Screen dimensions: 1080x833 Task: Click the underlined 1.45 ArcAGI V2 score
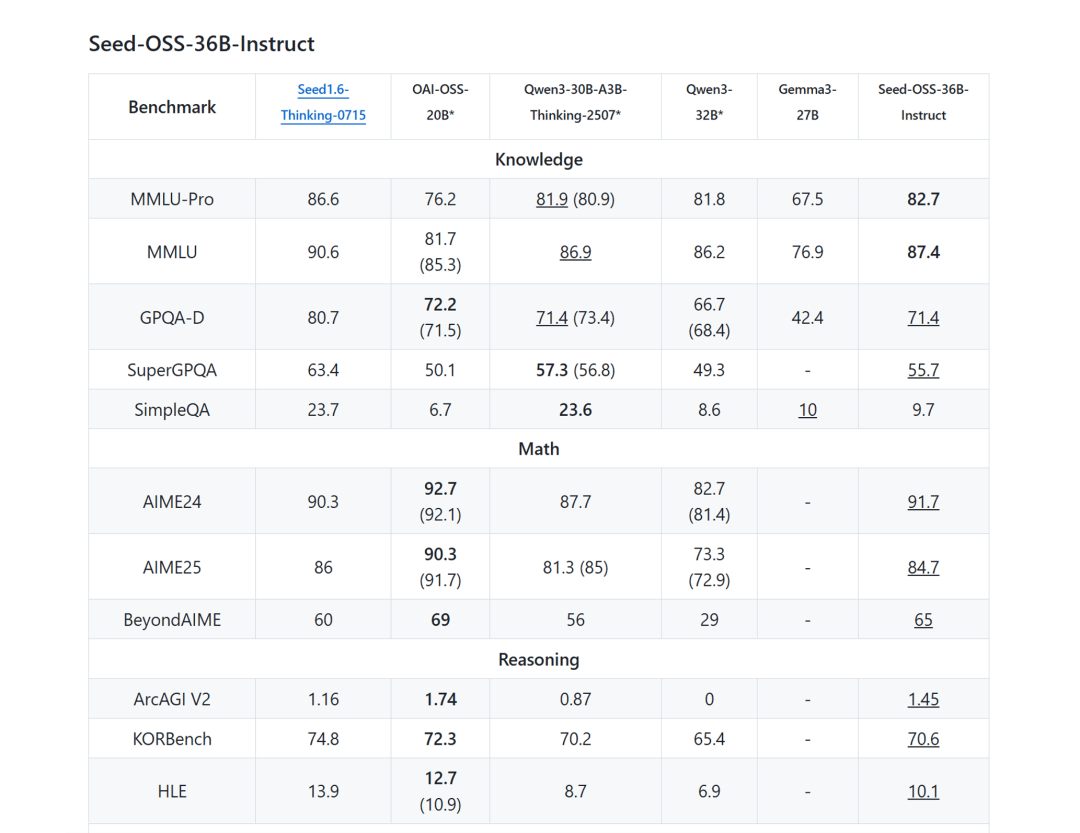point(923,699)
